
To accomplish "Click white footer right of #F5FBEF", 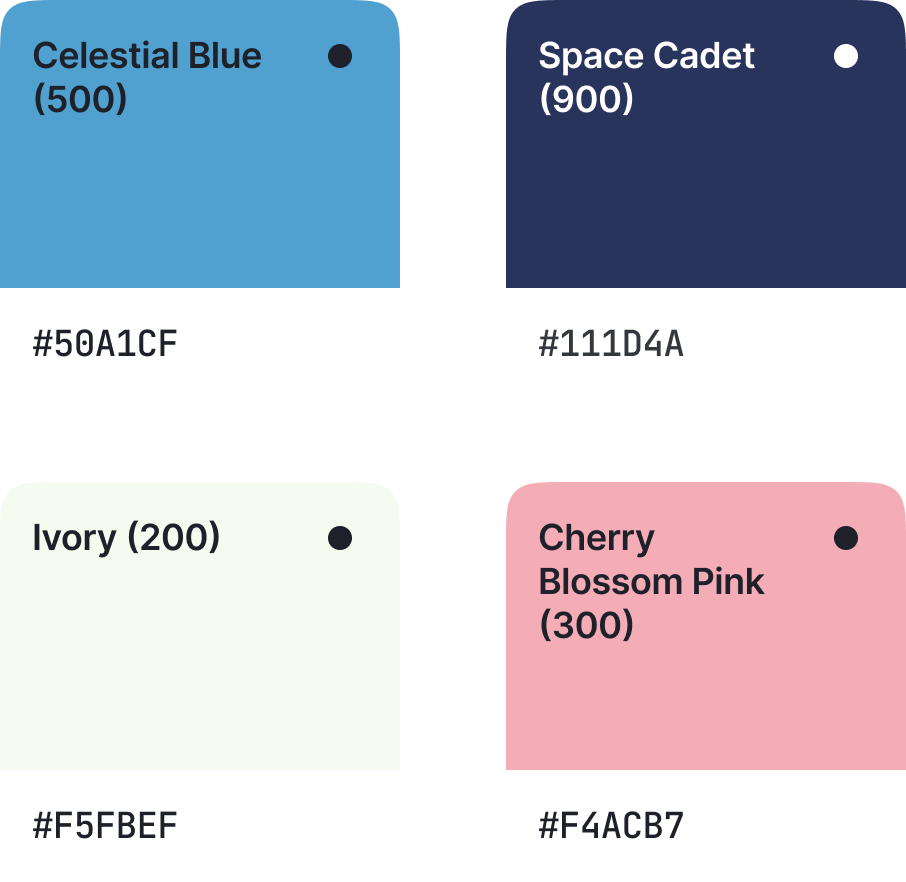I will click(x=300, y=826).
